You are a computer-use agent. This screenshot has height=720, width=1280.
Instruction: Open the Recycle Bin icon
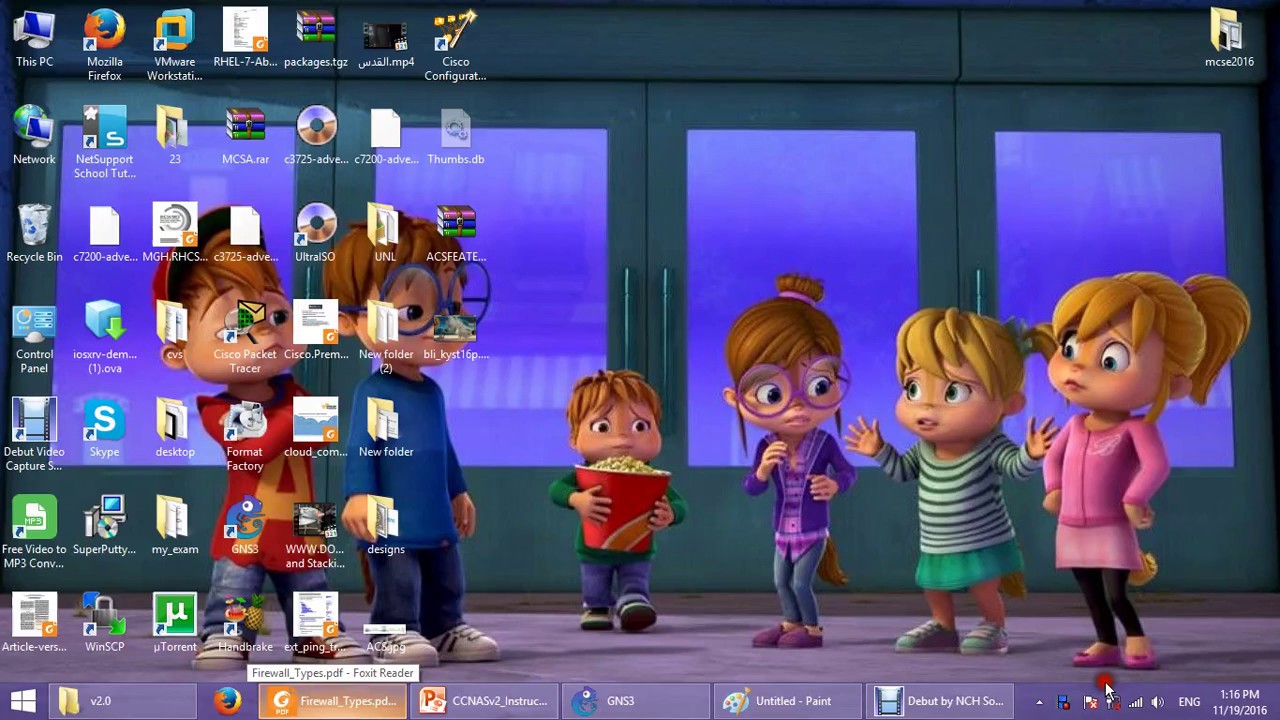pyautogui.click(x=34, y=234)
